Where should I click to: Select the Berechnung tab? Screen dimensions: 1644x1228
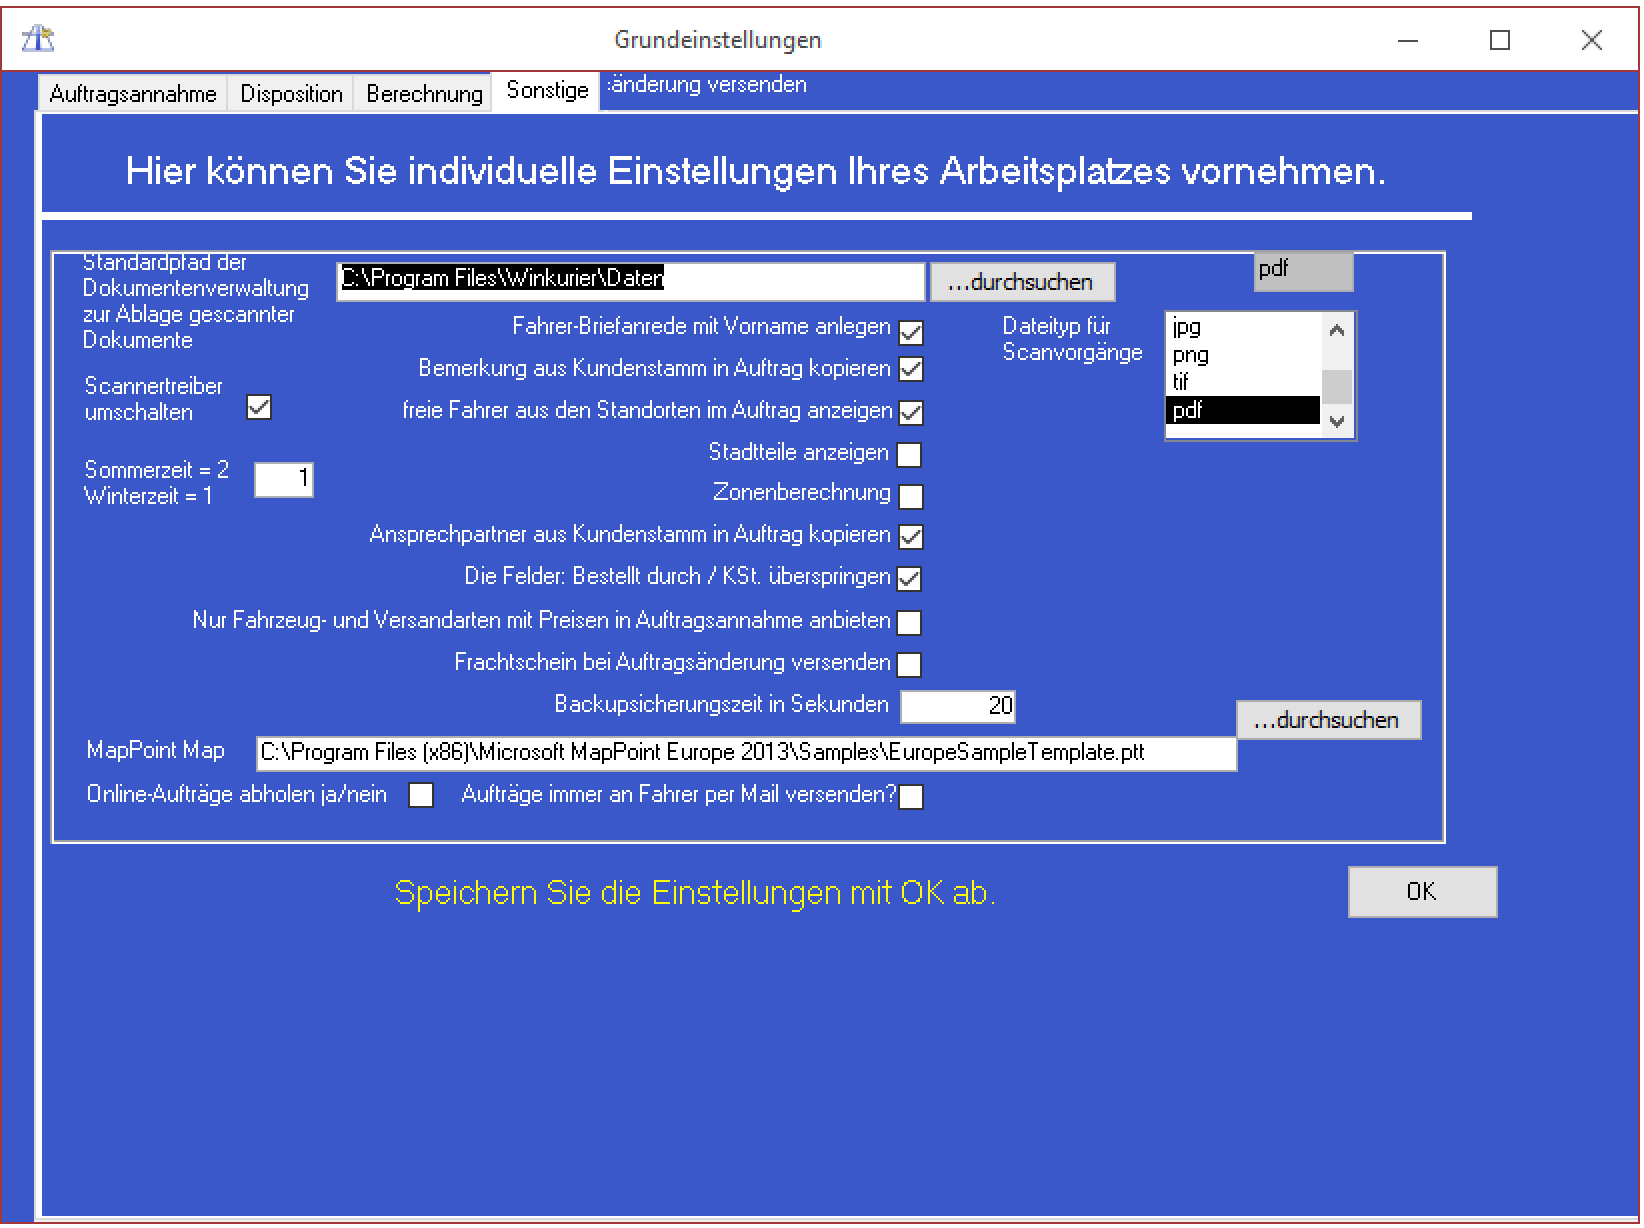424,94
